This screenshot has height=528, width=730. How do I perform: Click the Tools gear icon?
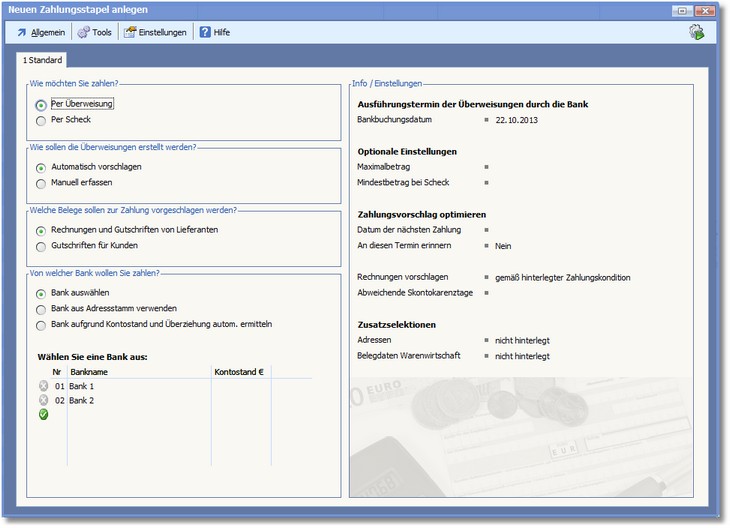[x=83, y=32]
